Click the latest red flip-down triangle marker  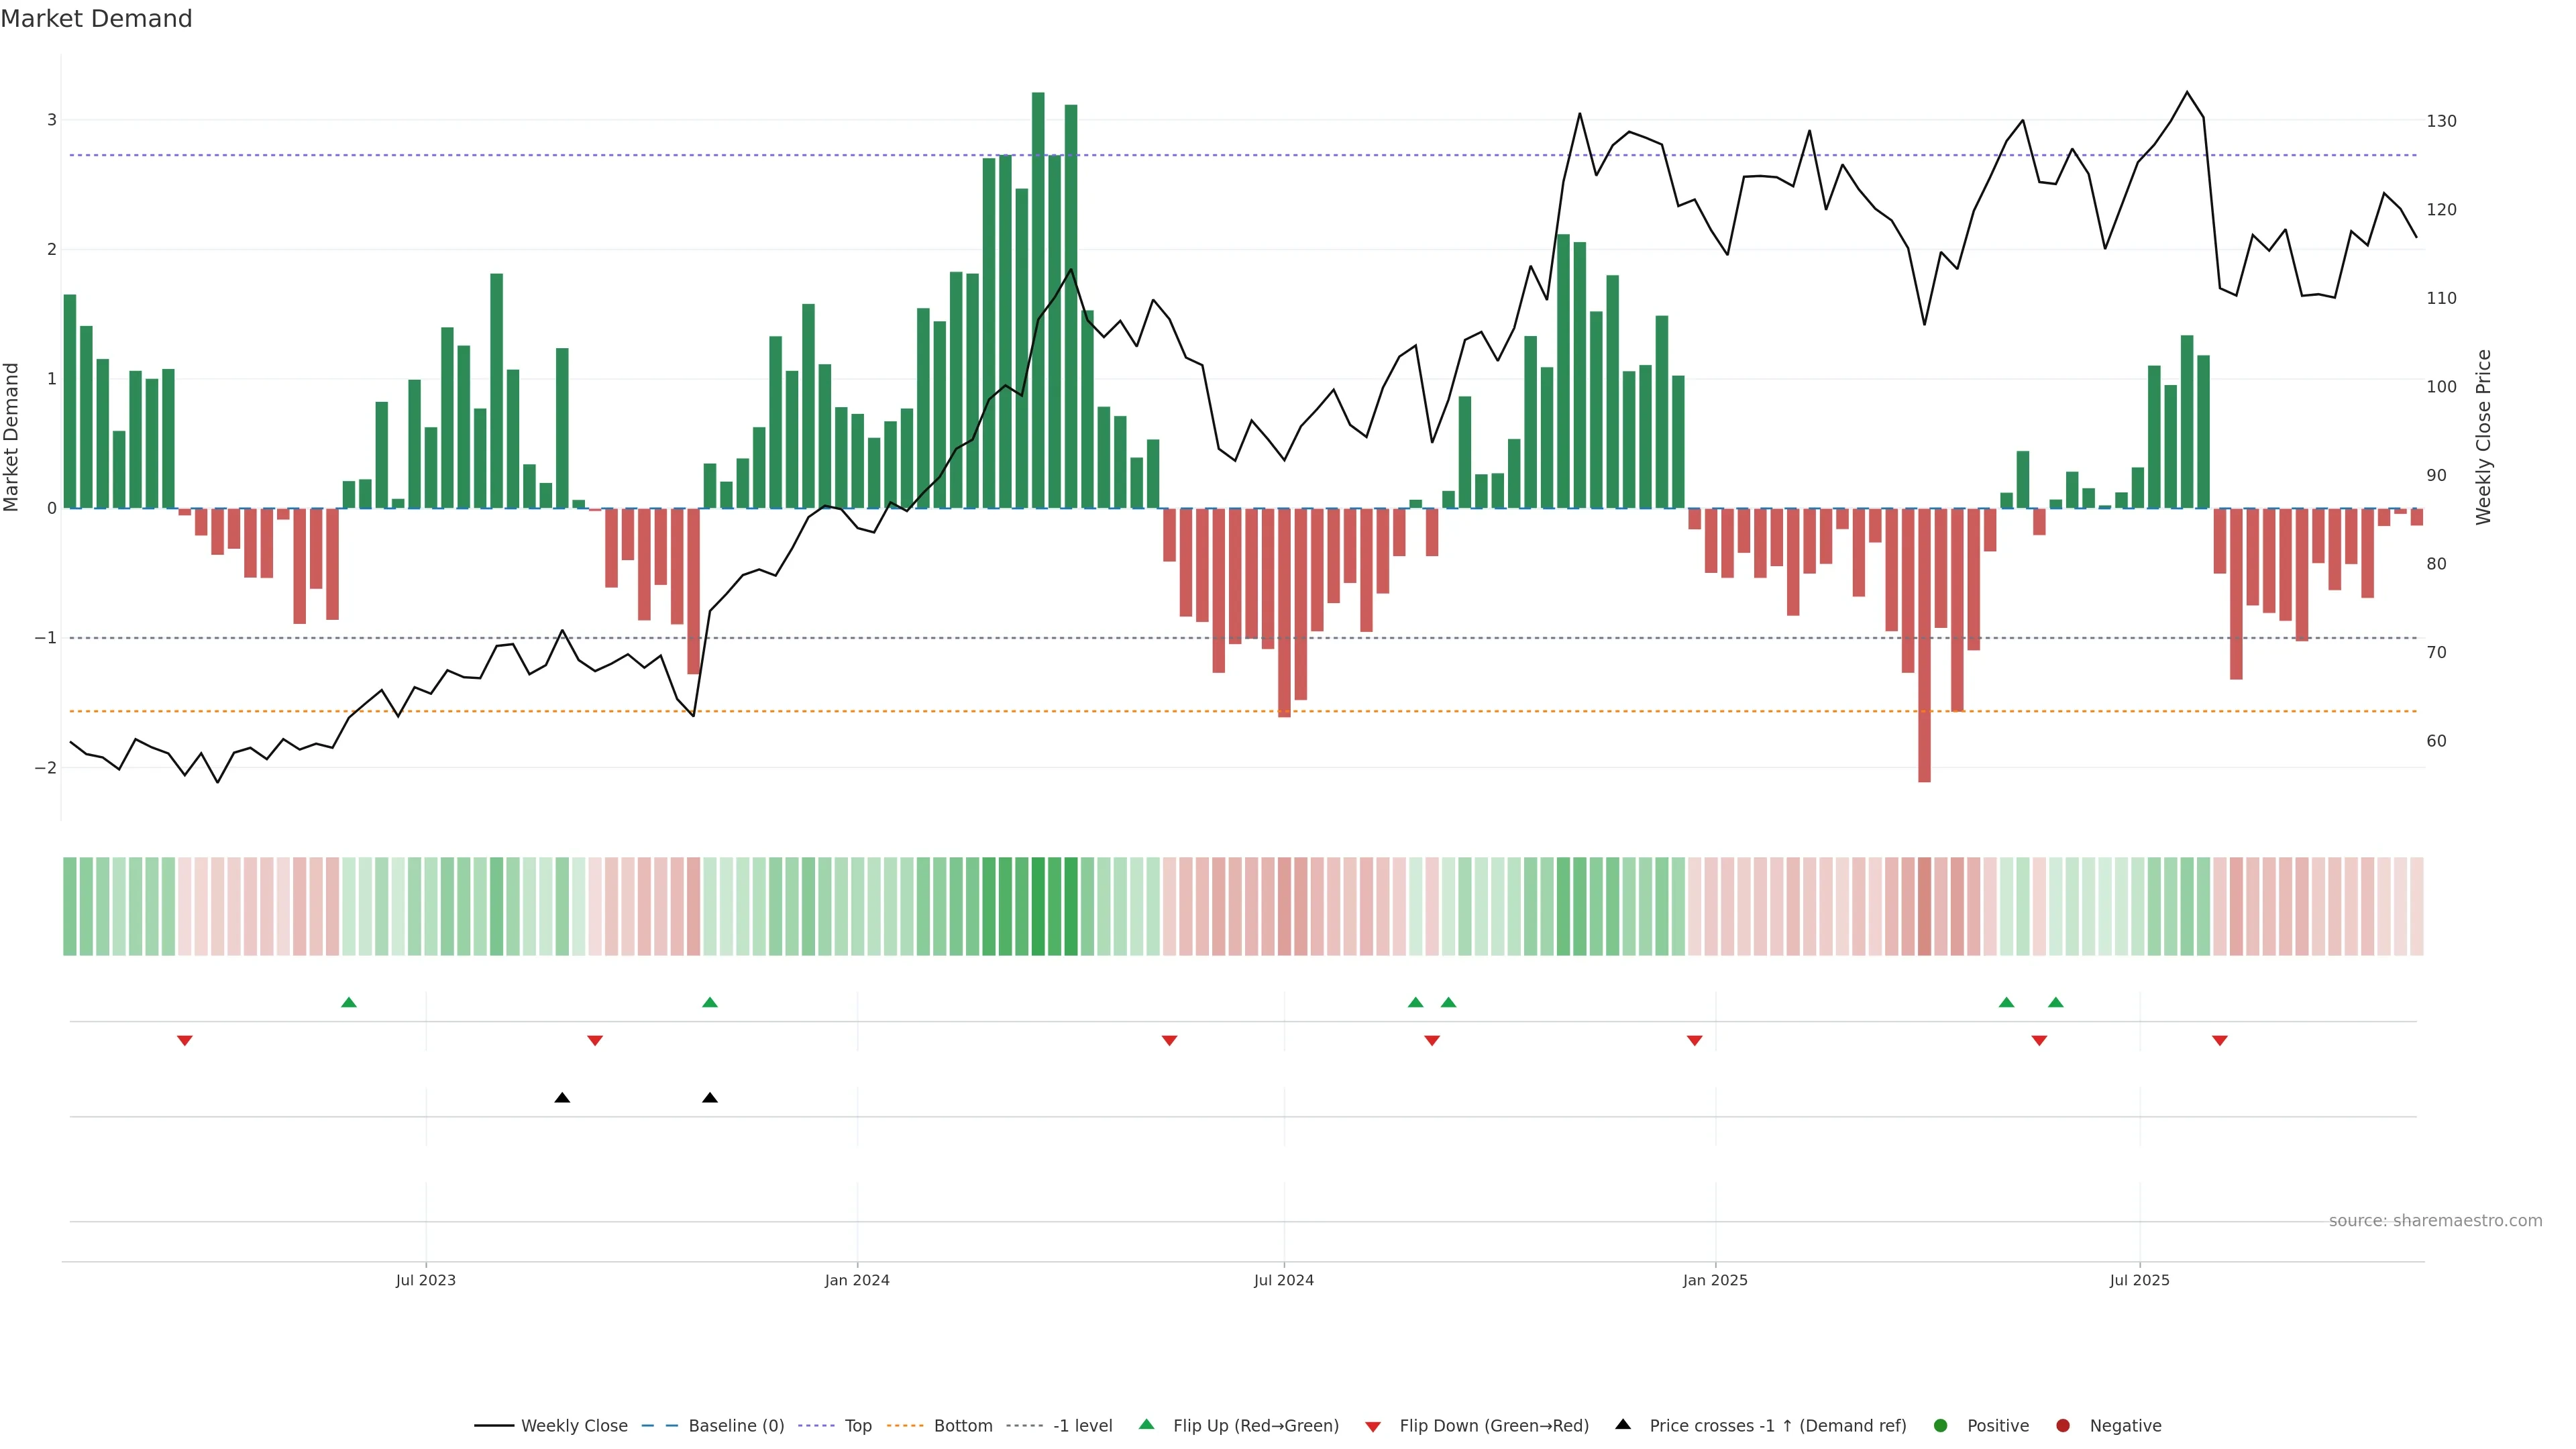pyautogui.click(x=2220, y=1041)
